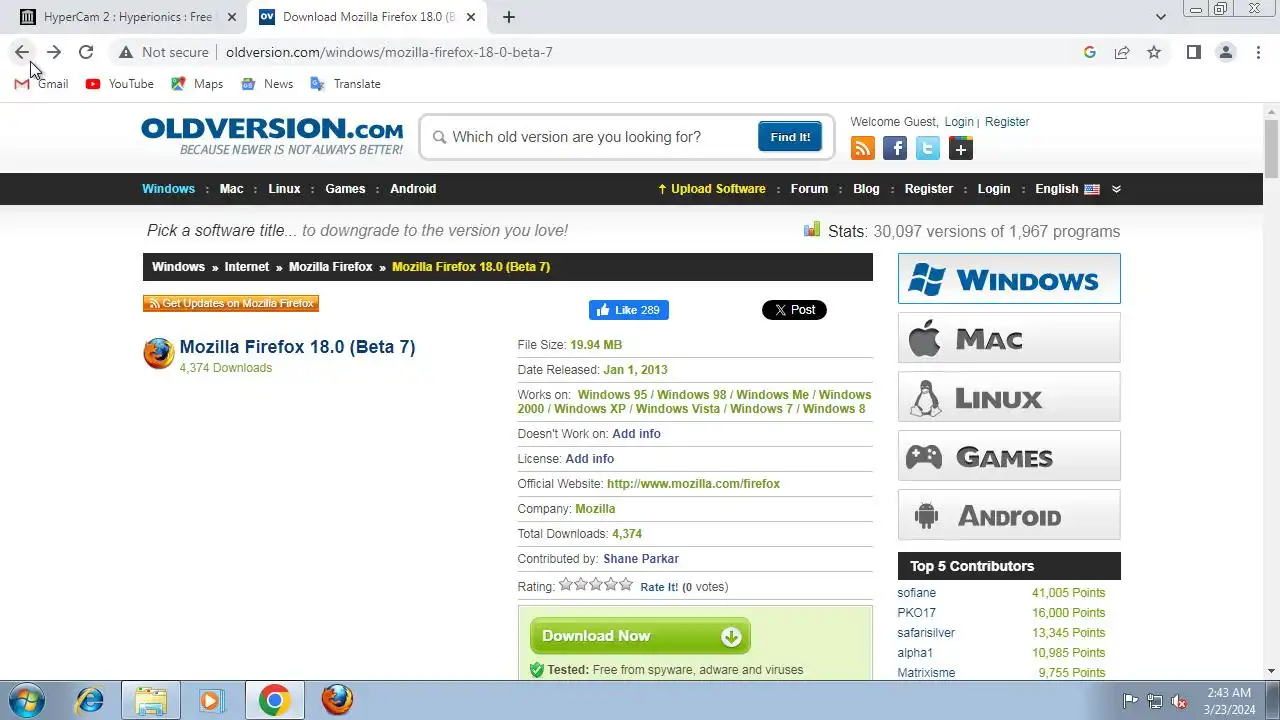1280x720 pixels.
Task: Select Mac in the navigation bar
Action: 231,189
